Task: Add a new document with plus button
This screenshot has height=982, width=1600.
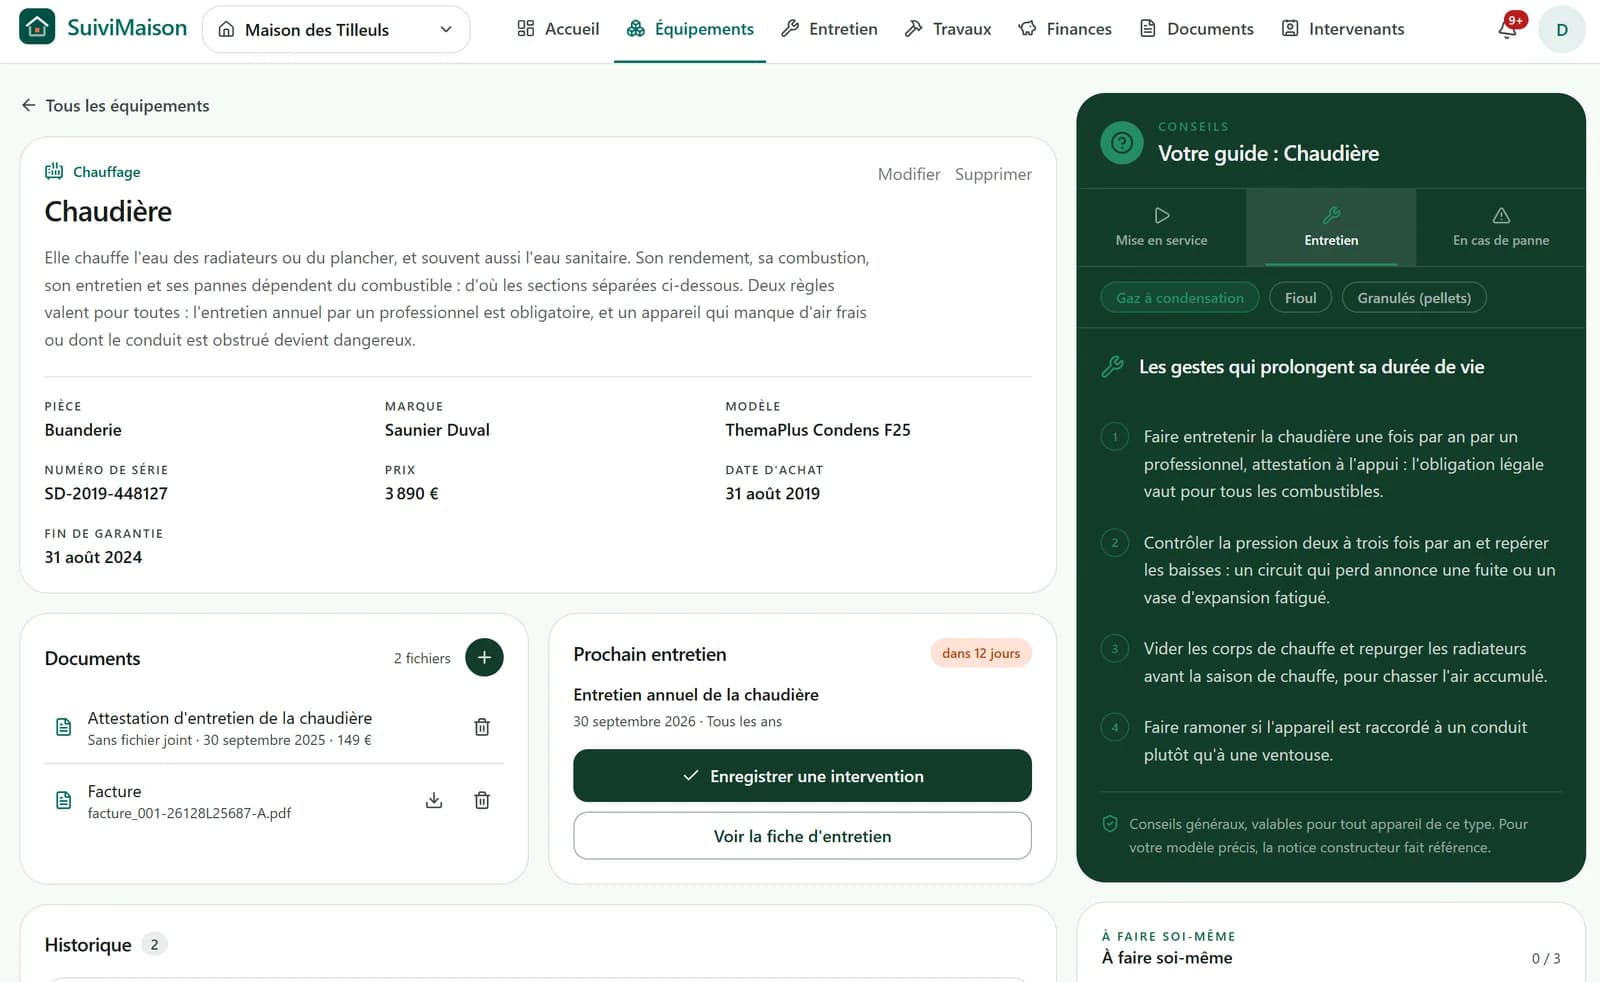Action: [484, 658]
